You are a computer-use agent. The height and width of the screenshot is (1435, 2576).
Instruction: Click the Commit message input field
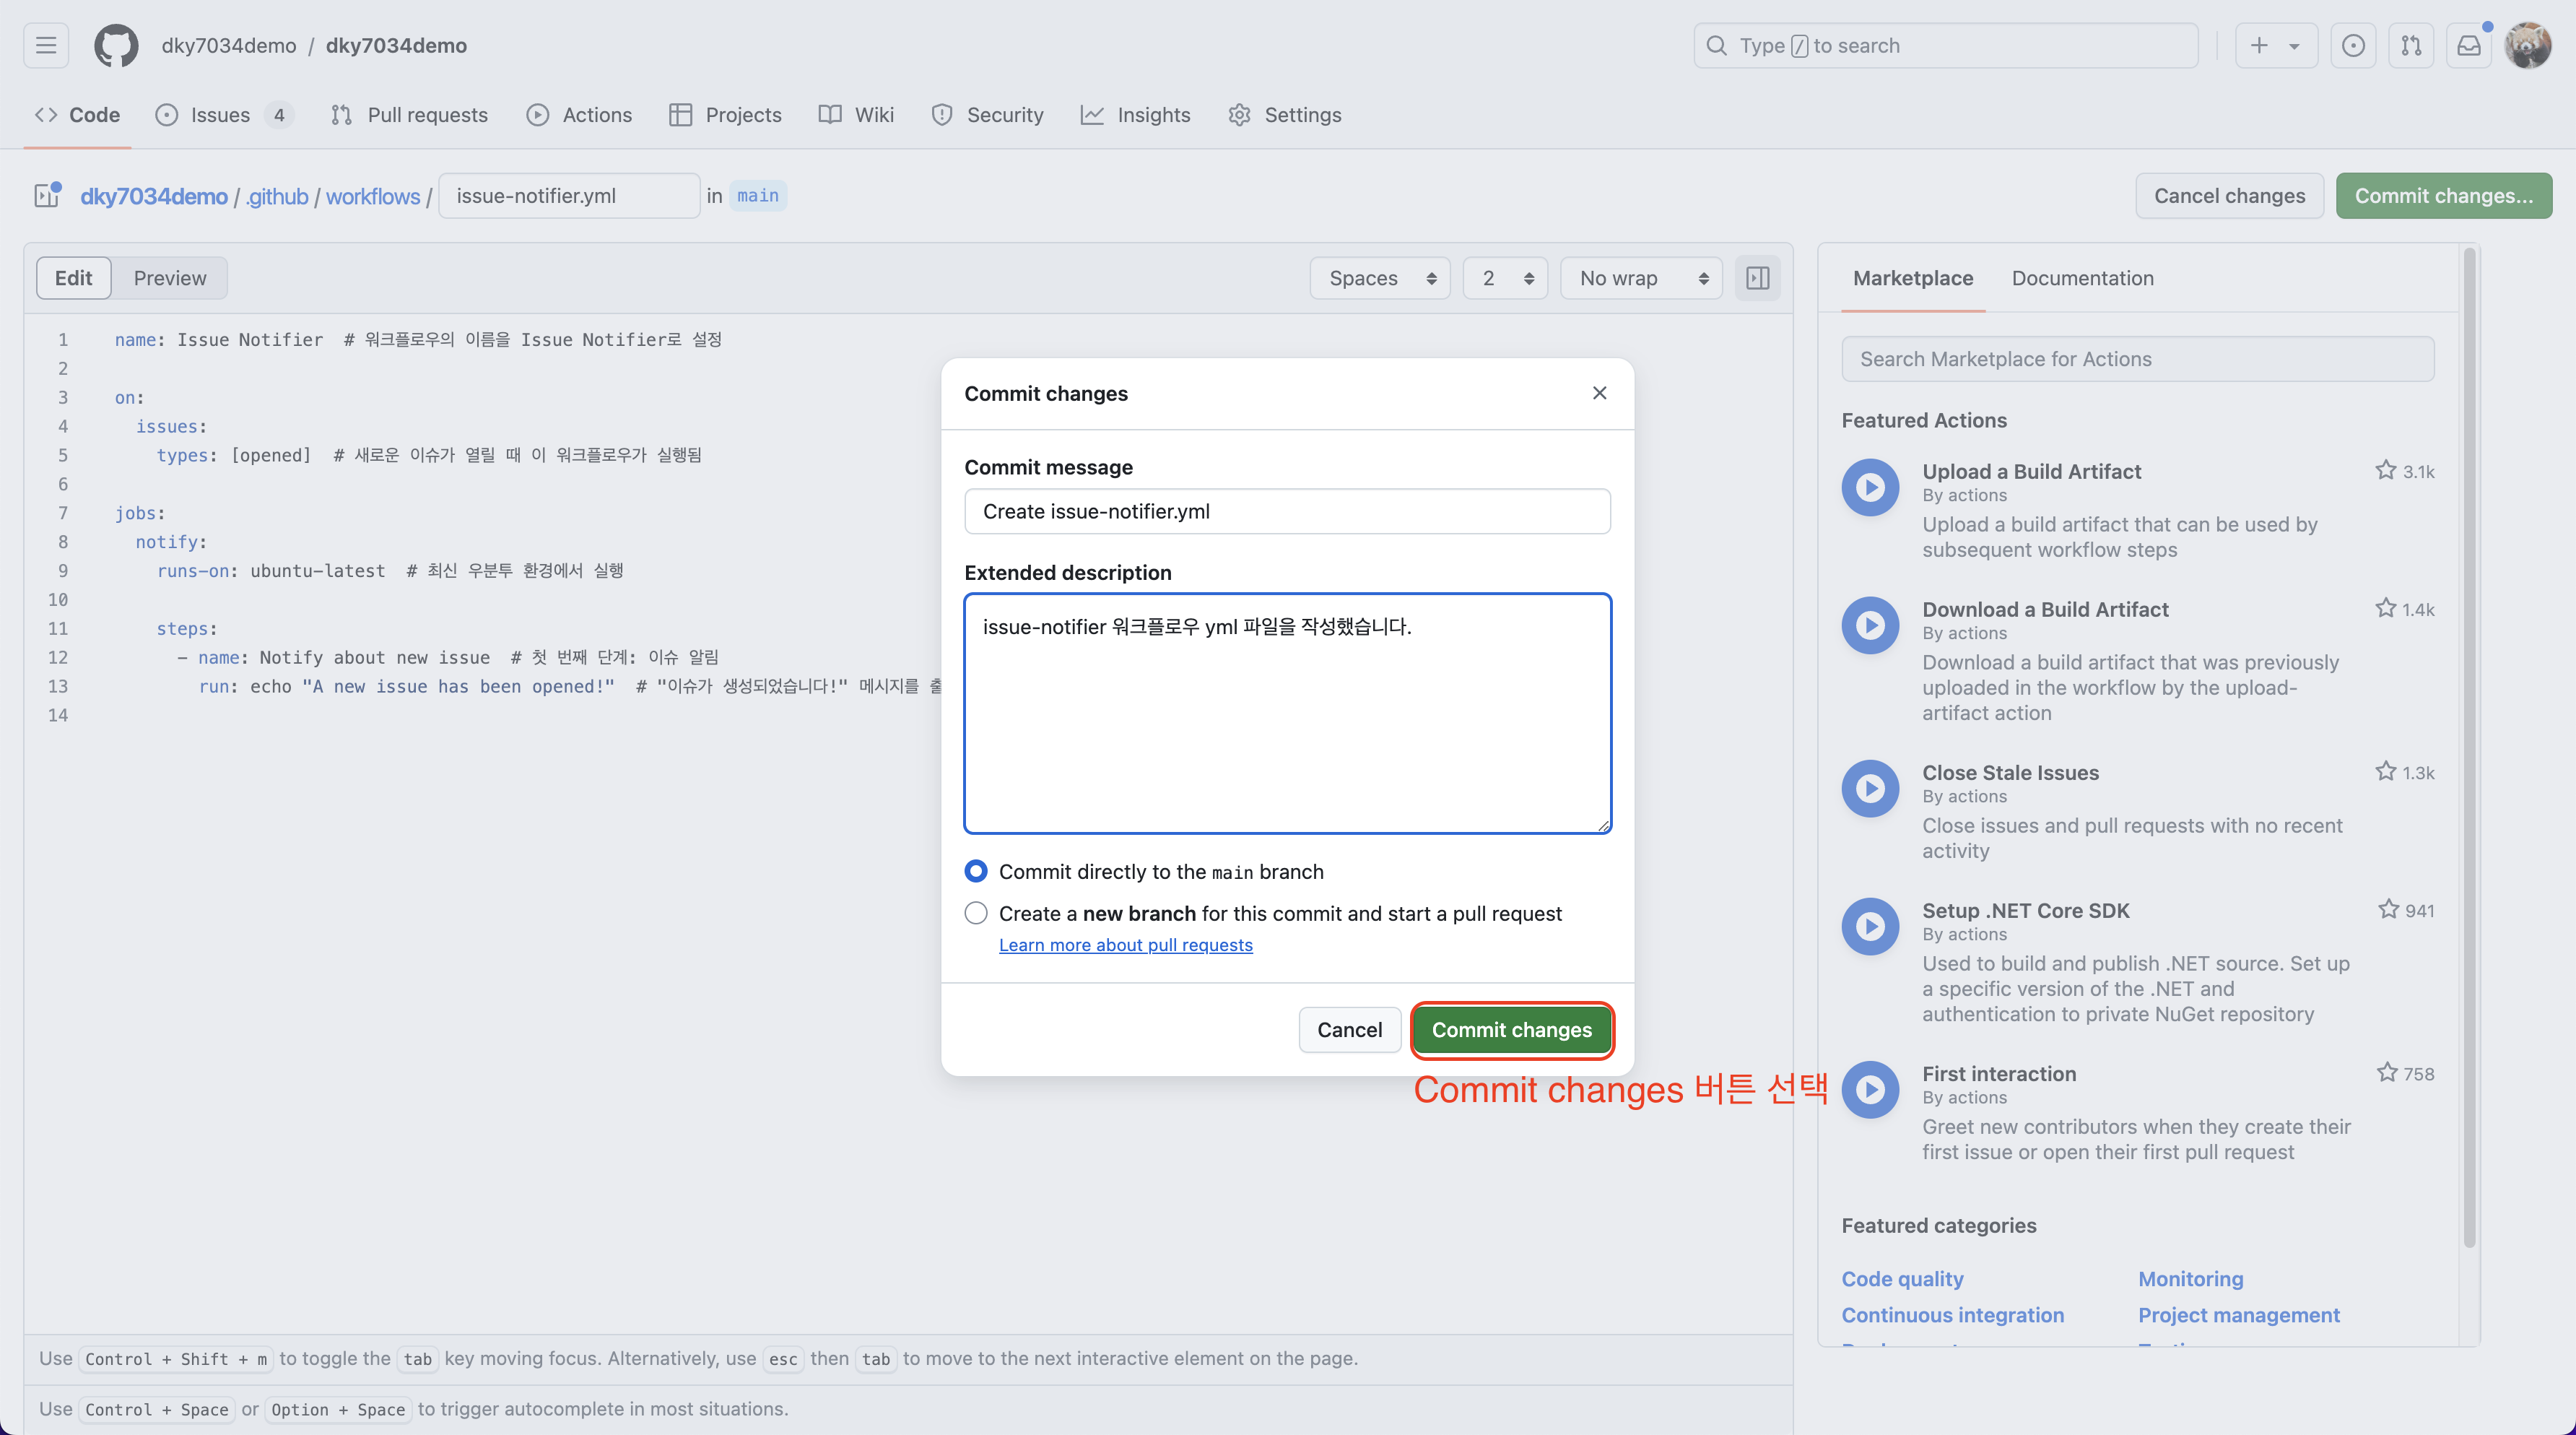pos(1287,512)
